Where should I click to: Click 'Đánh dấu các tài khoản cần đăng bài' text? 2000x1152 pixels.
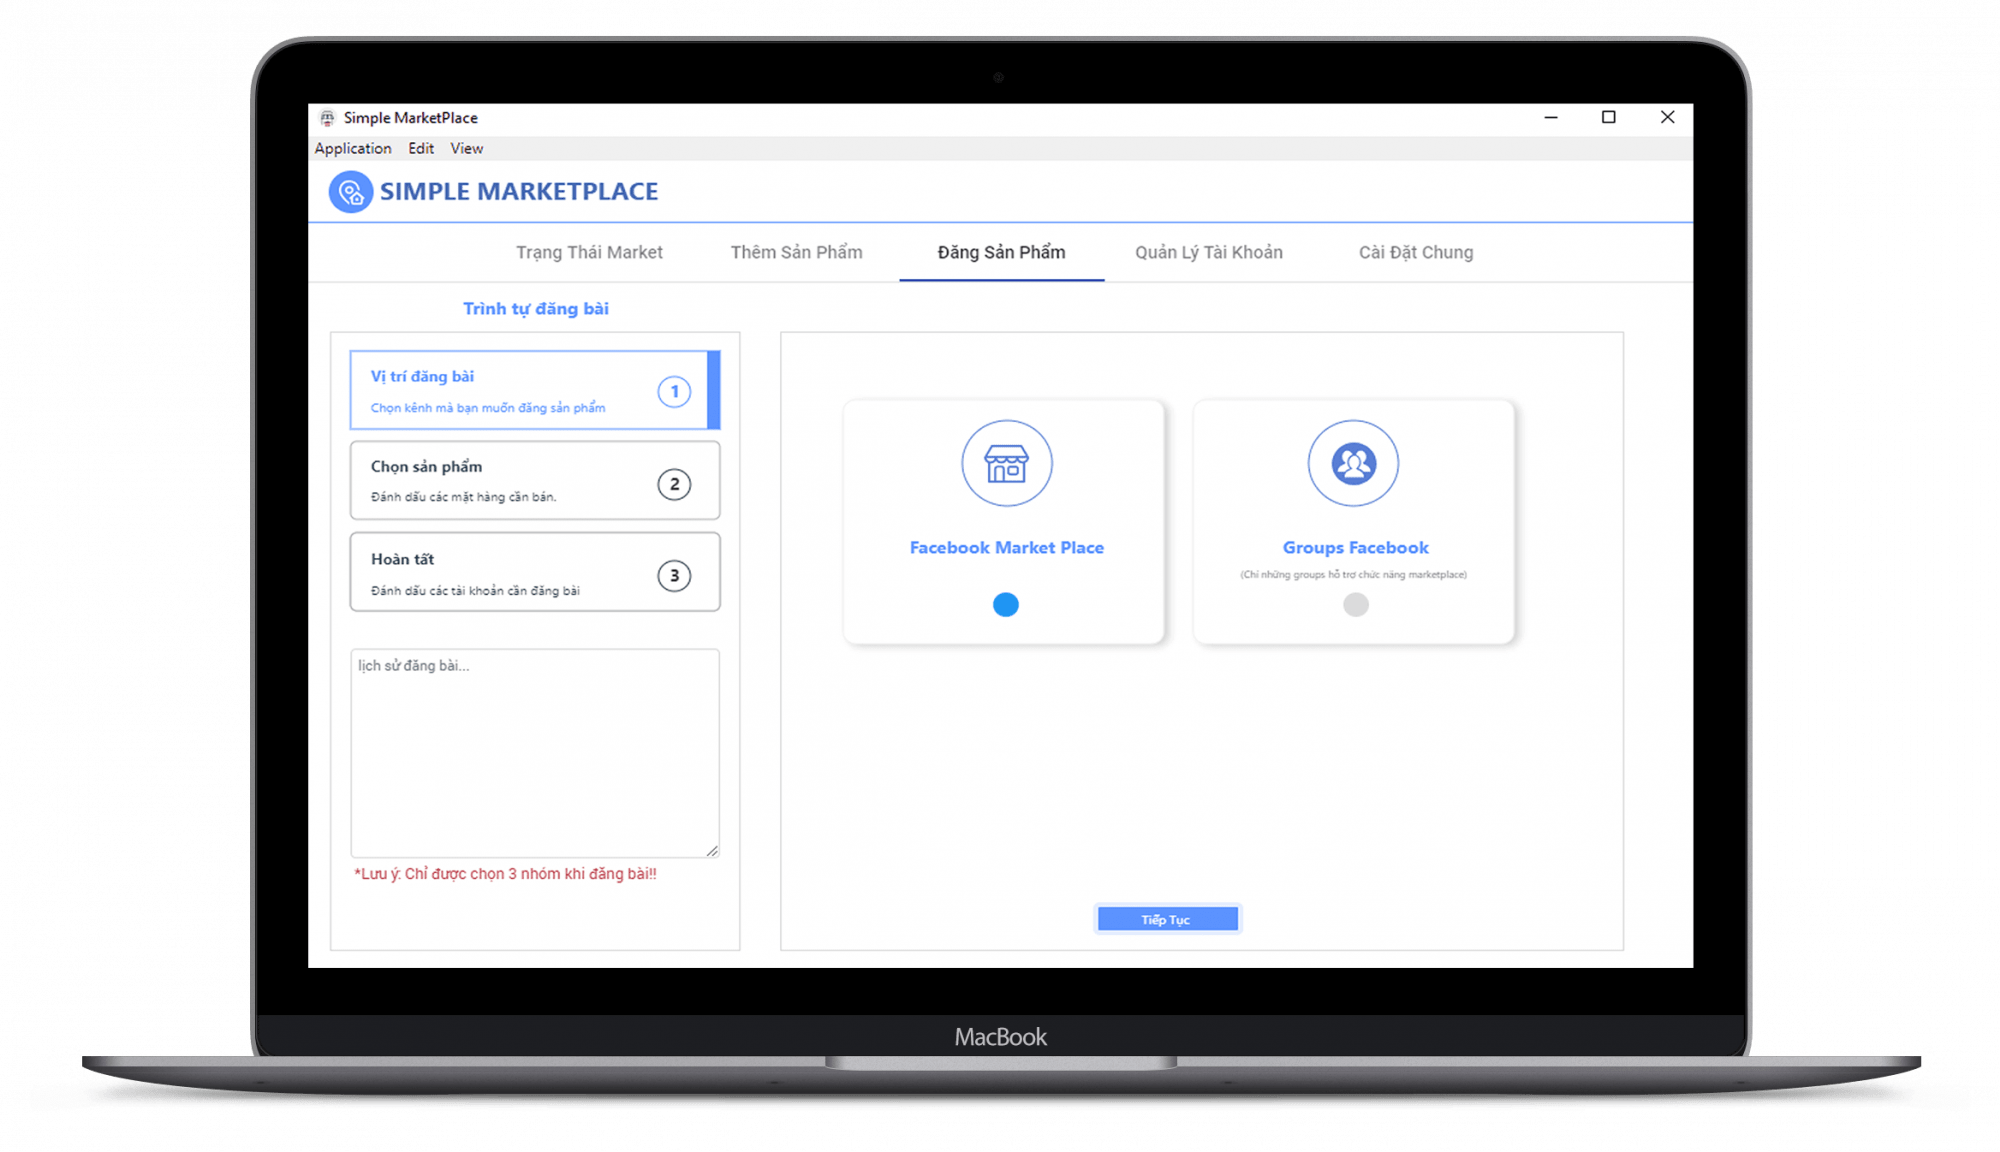(475, 591)
